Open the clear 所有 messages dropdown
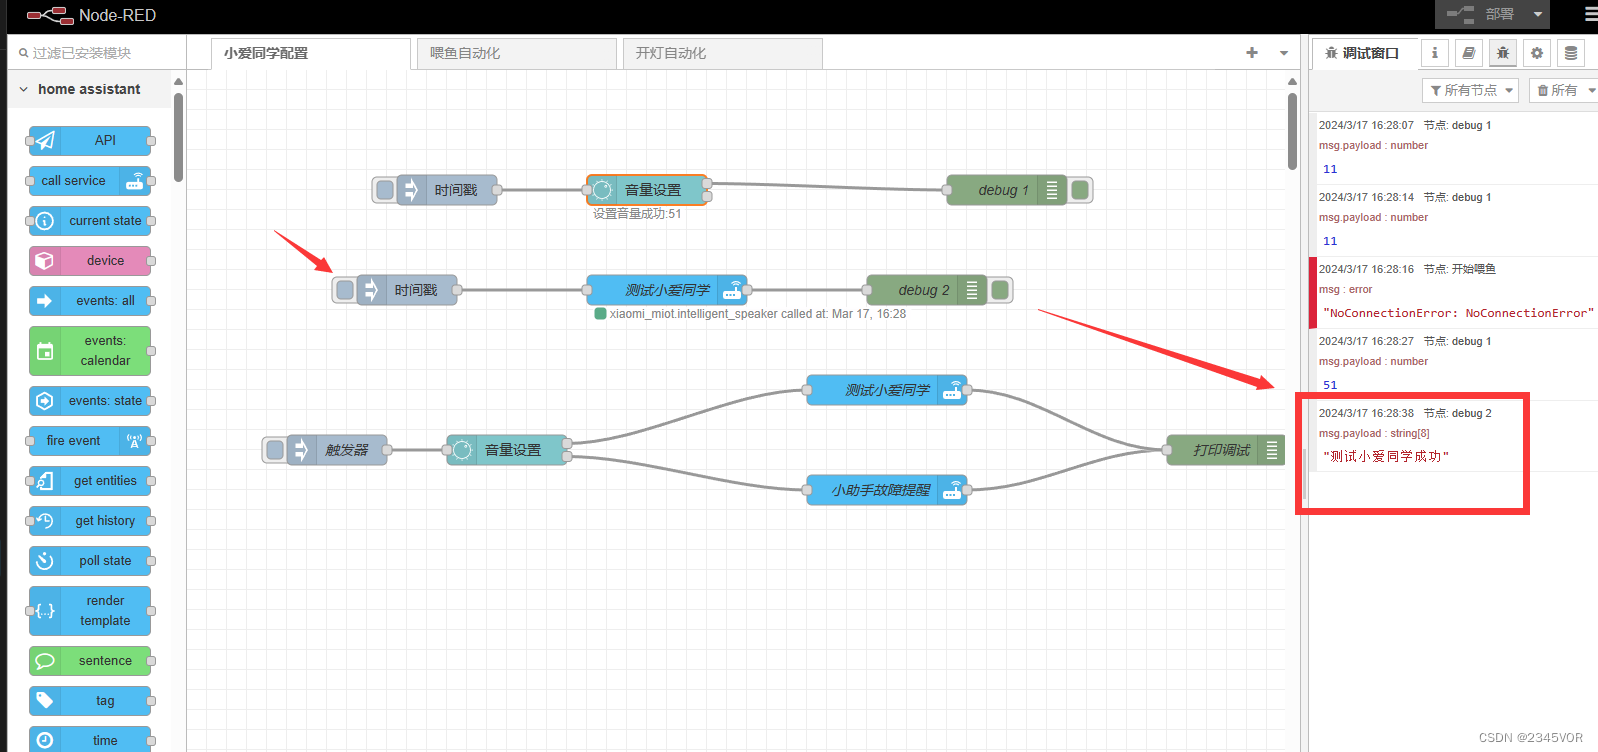The width and height of the screenshot is (1598, 752). [x=1591, y=90]
